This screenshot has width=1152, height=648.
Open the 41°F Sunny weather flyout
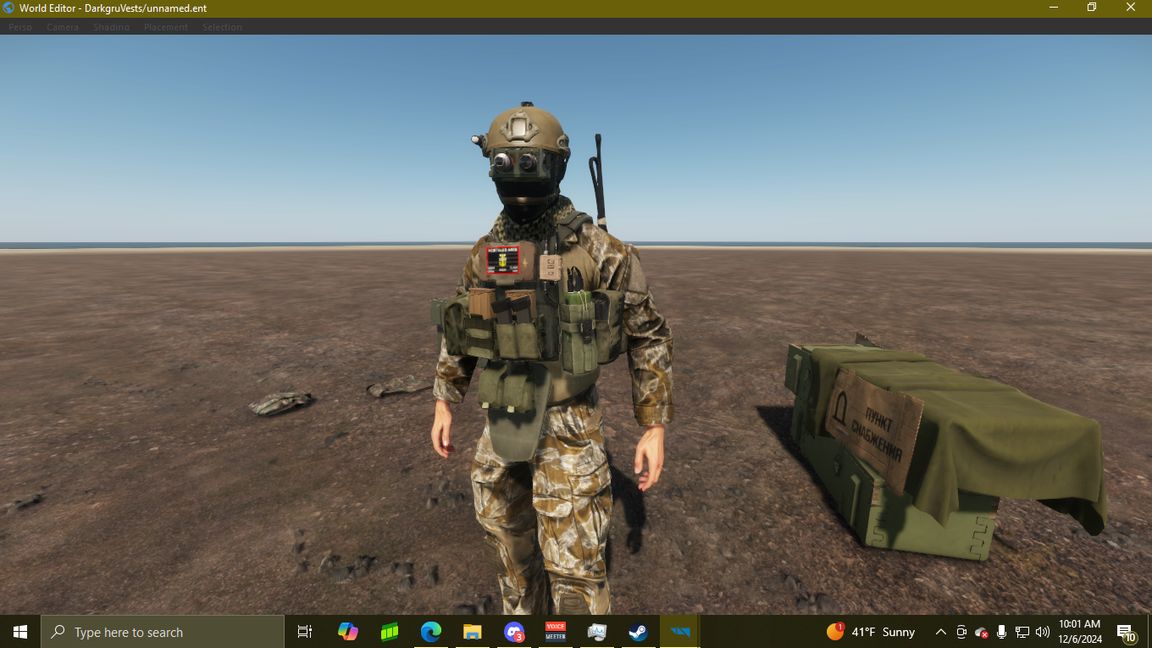[870, 631]
